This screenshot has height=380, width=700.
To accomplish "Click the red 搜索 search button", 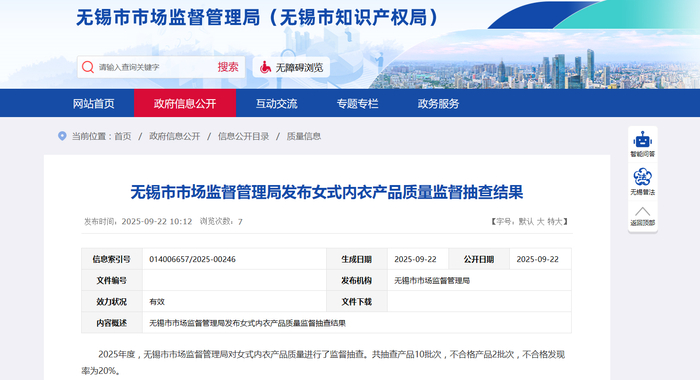I will (228, 67).
